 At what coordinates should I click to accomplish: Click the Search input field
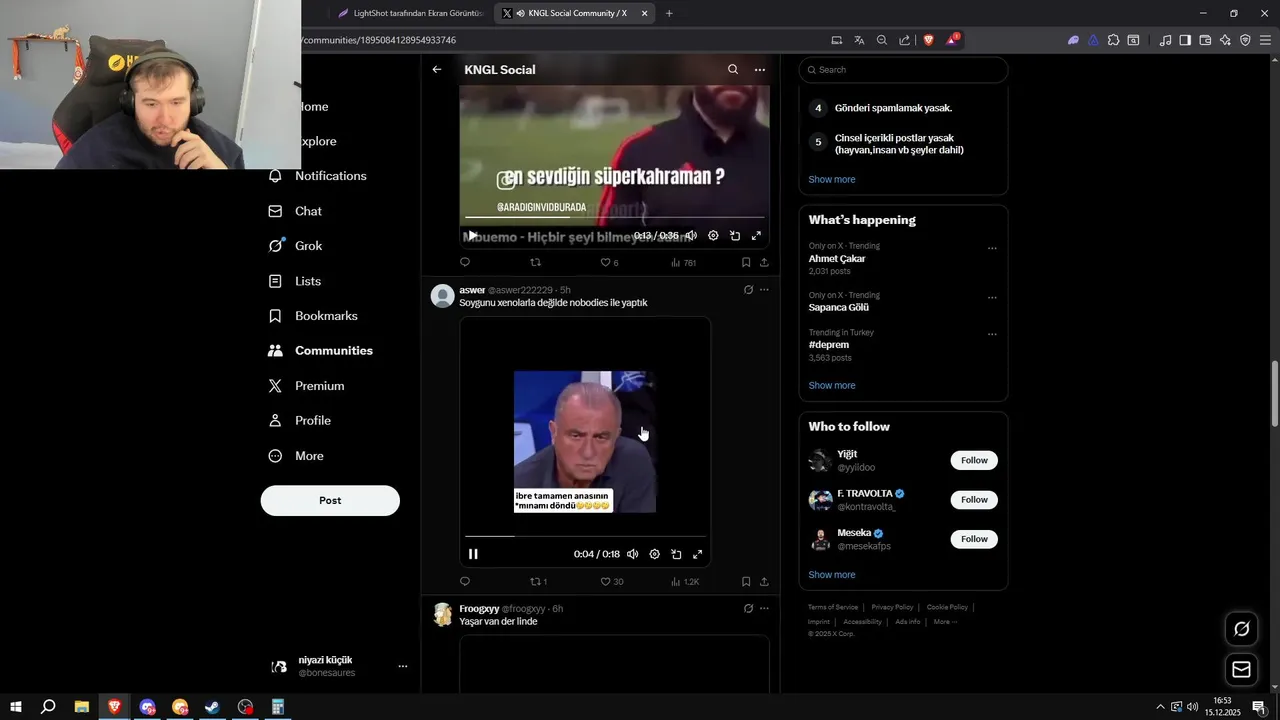(x=903, y=70)
